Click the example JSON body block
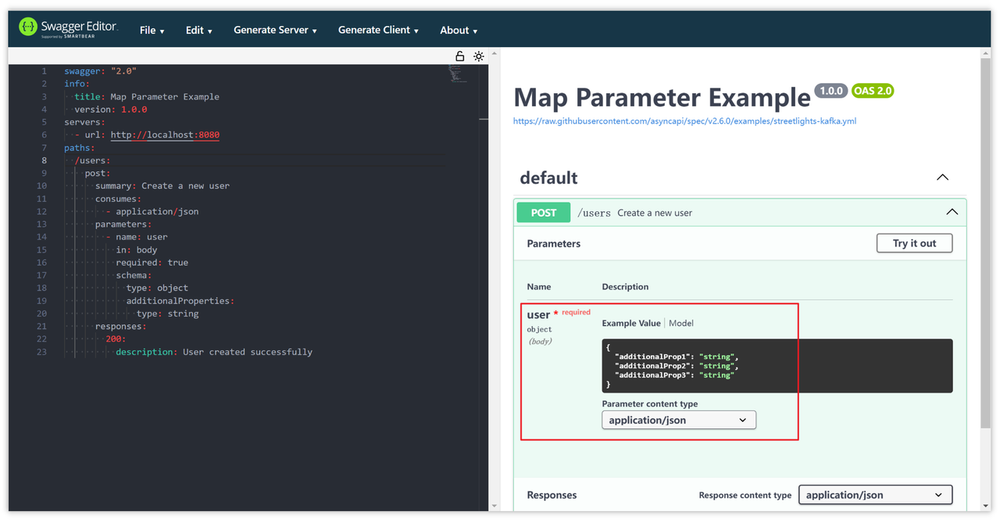The height and width of the screenshot is (520, 1000). click(776, 365)
